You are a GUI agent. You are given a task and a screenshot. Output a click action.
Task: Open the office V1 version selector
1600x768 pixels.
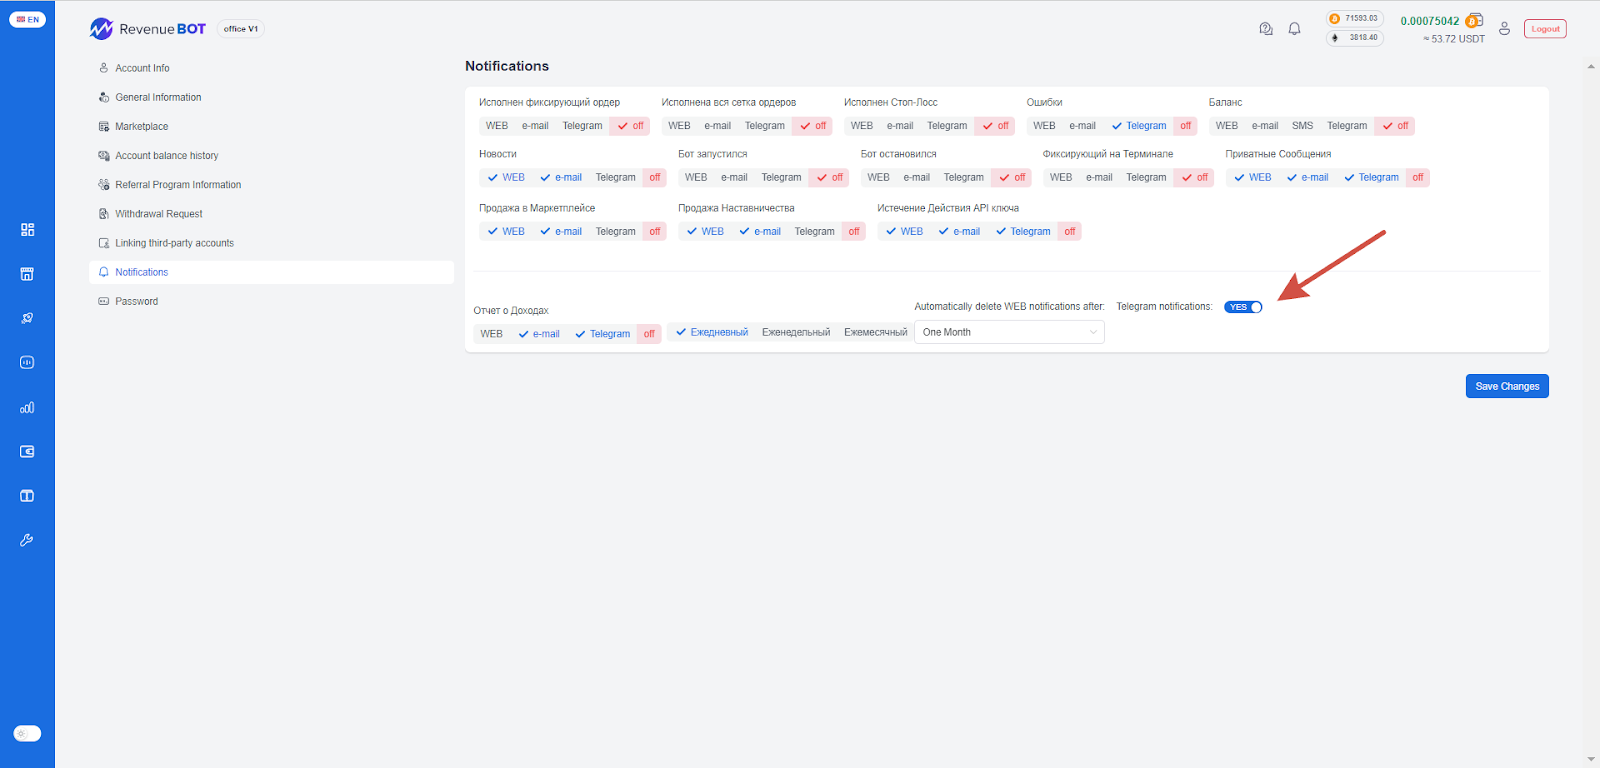click(x=241, y=29)
